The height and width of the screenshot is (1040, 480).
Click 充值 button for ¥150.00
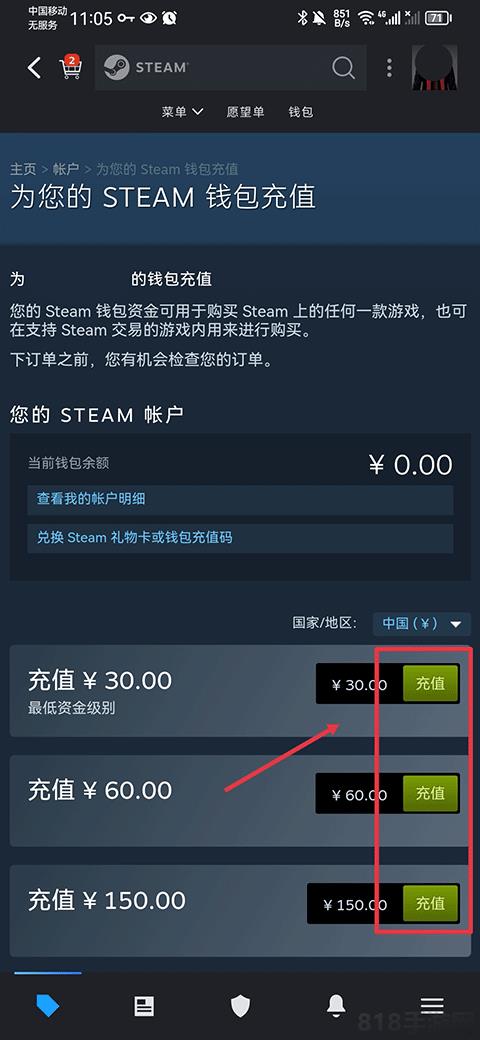tap(431, 903)
